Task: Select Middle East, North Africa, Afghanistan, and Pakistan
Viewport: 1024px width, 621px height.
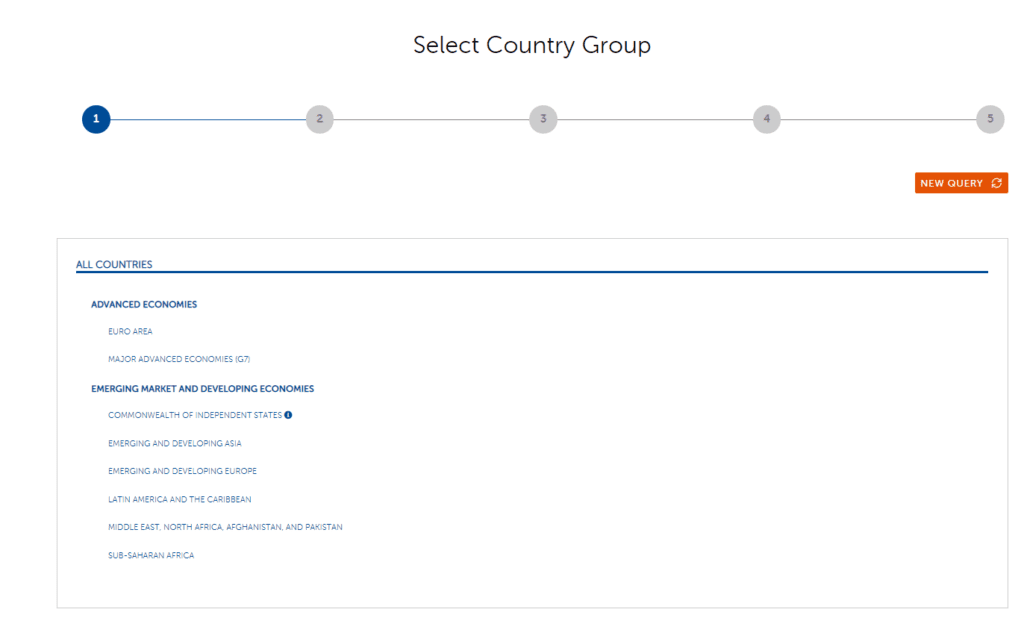Action: 225,527
